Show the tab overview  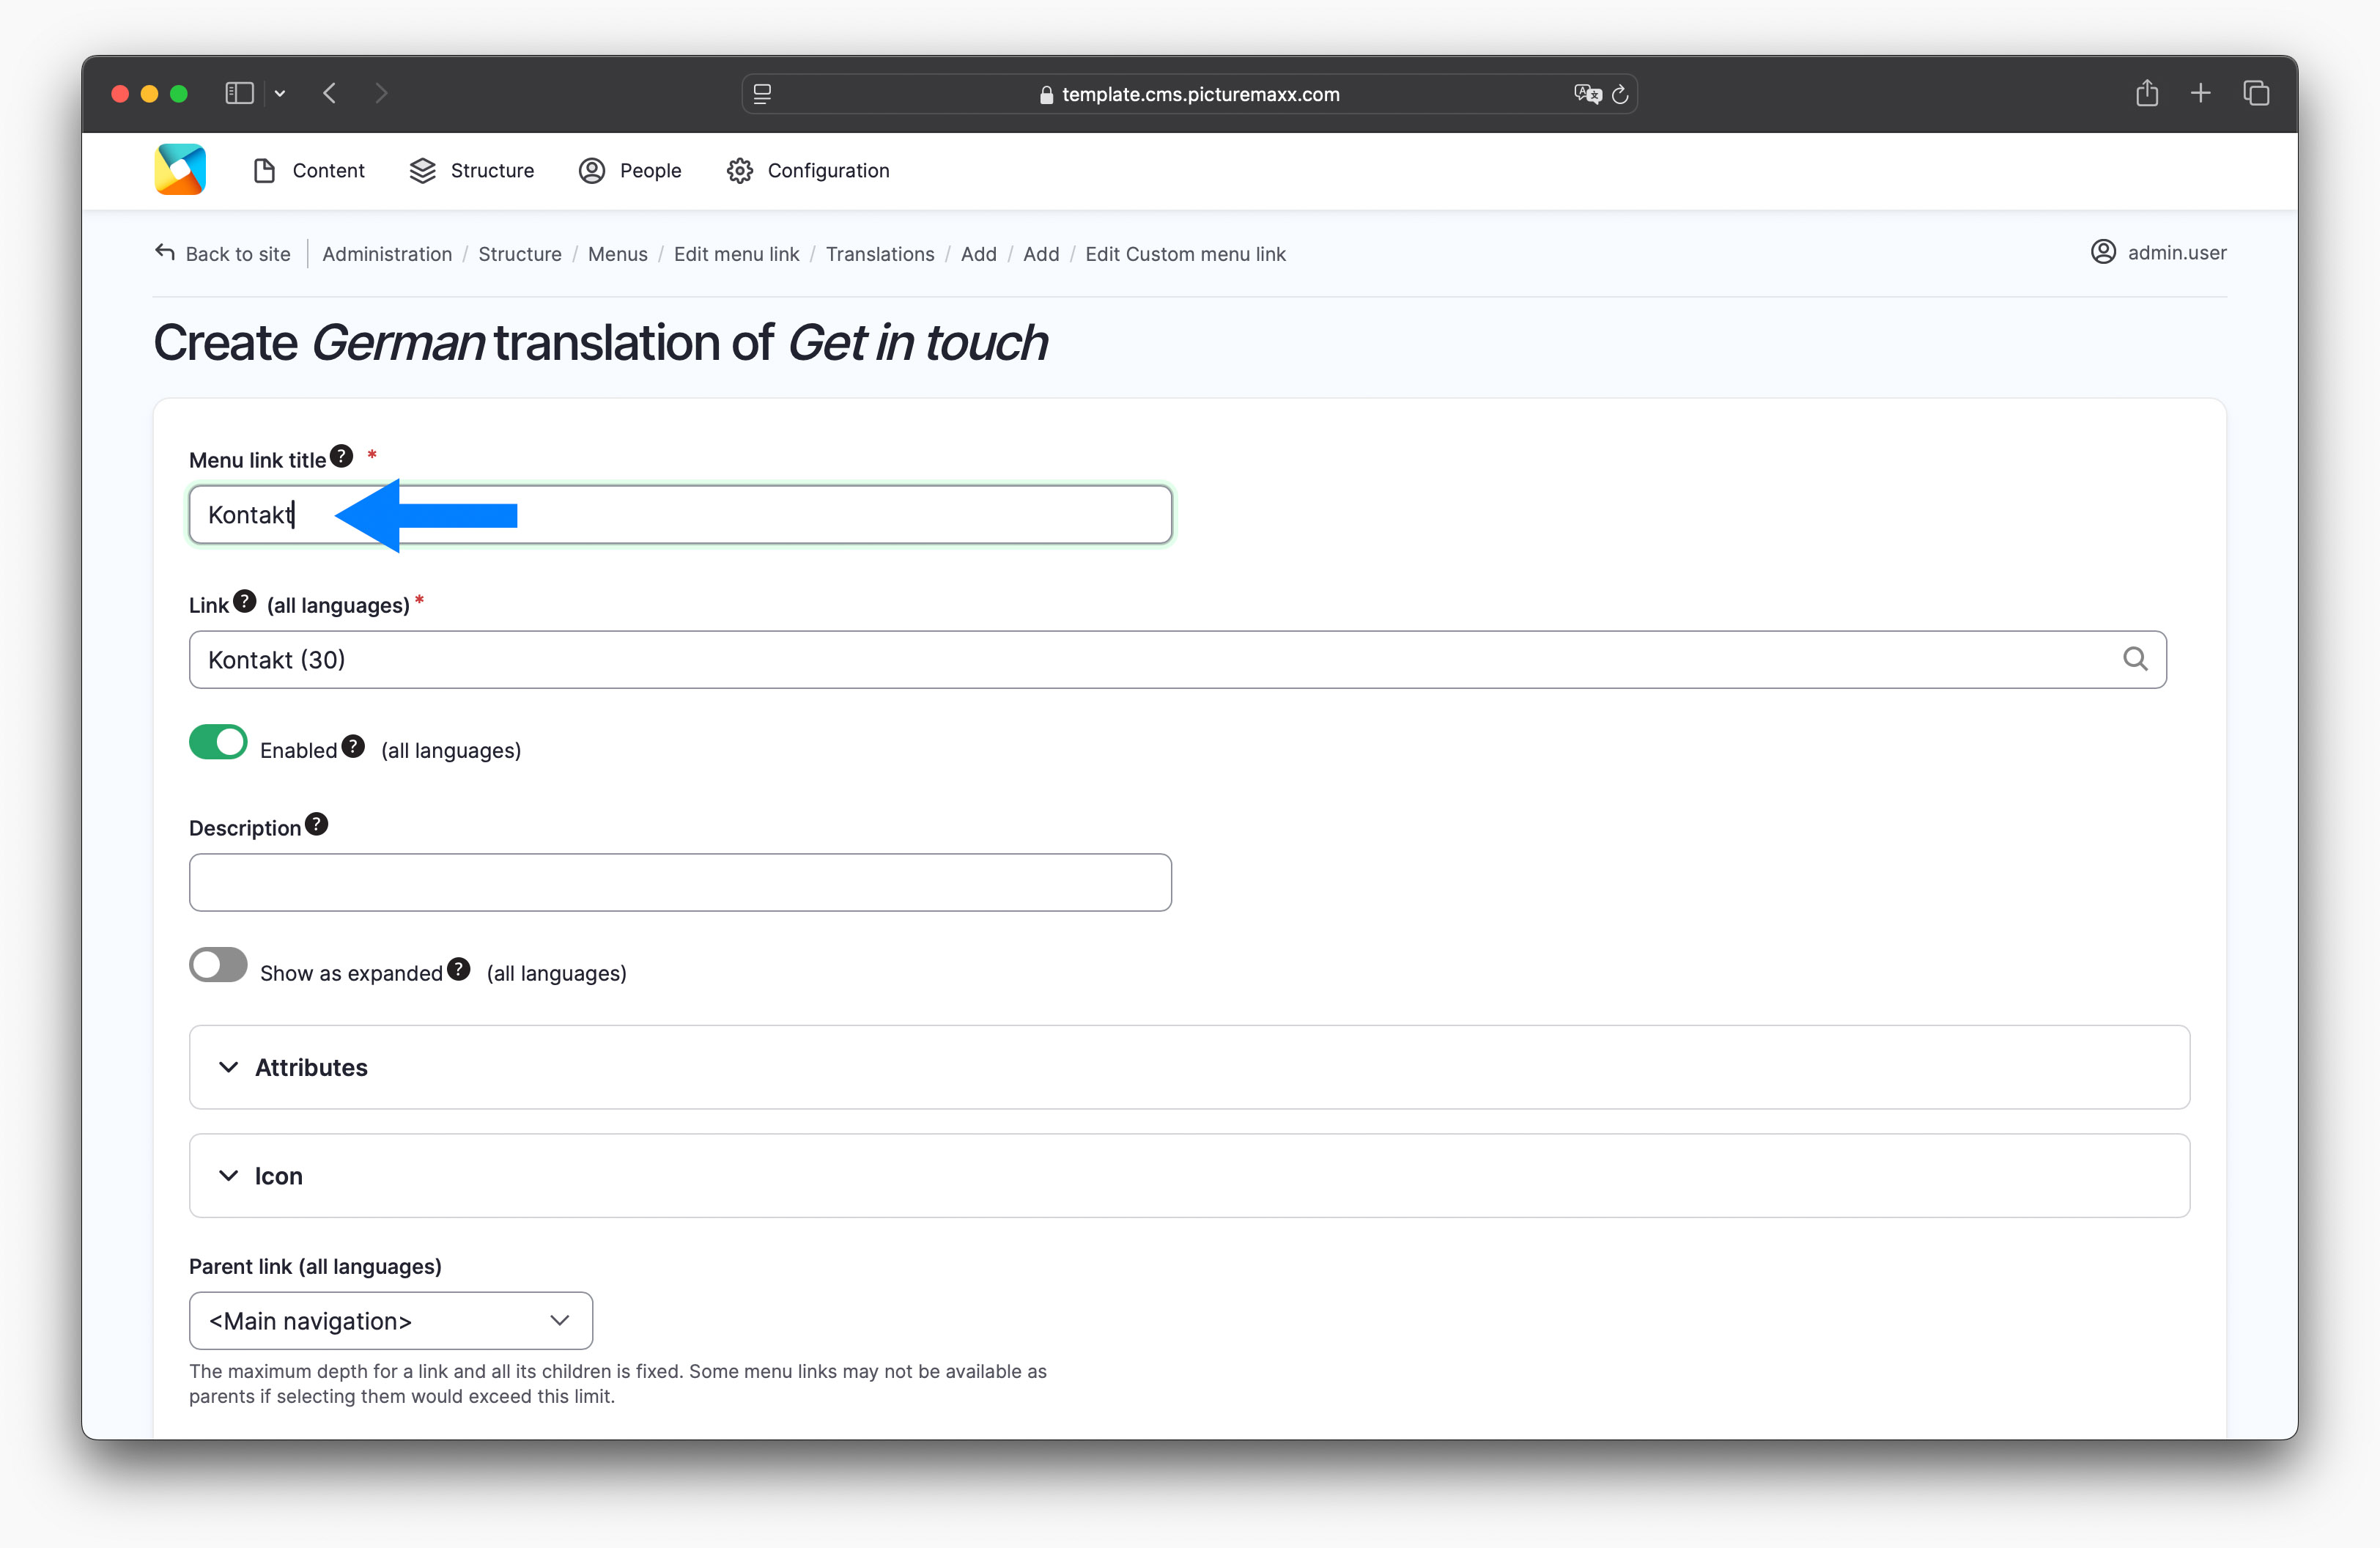tap(2256, 94)
